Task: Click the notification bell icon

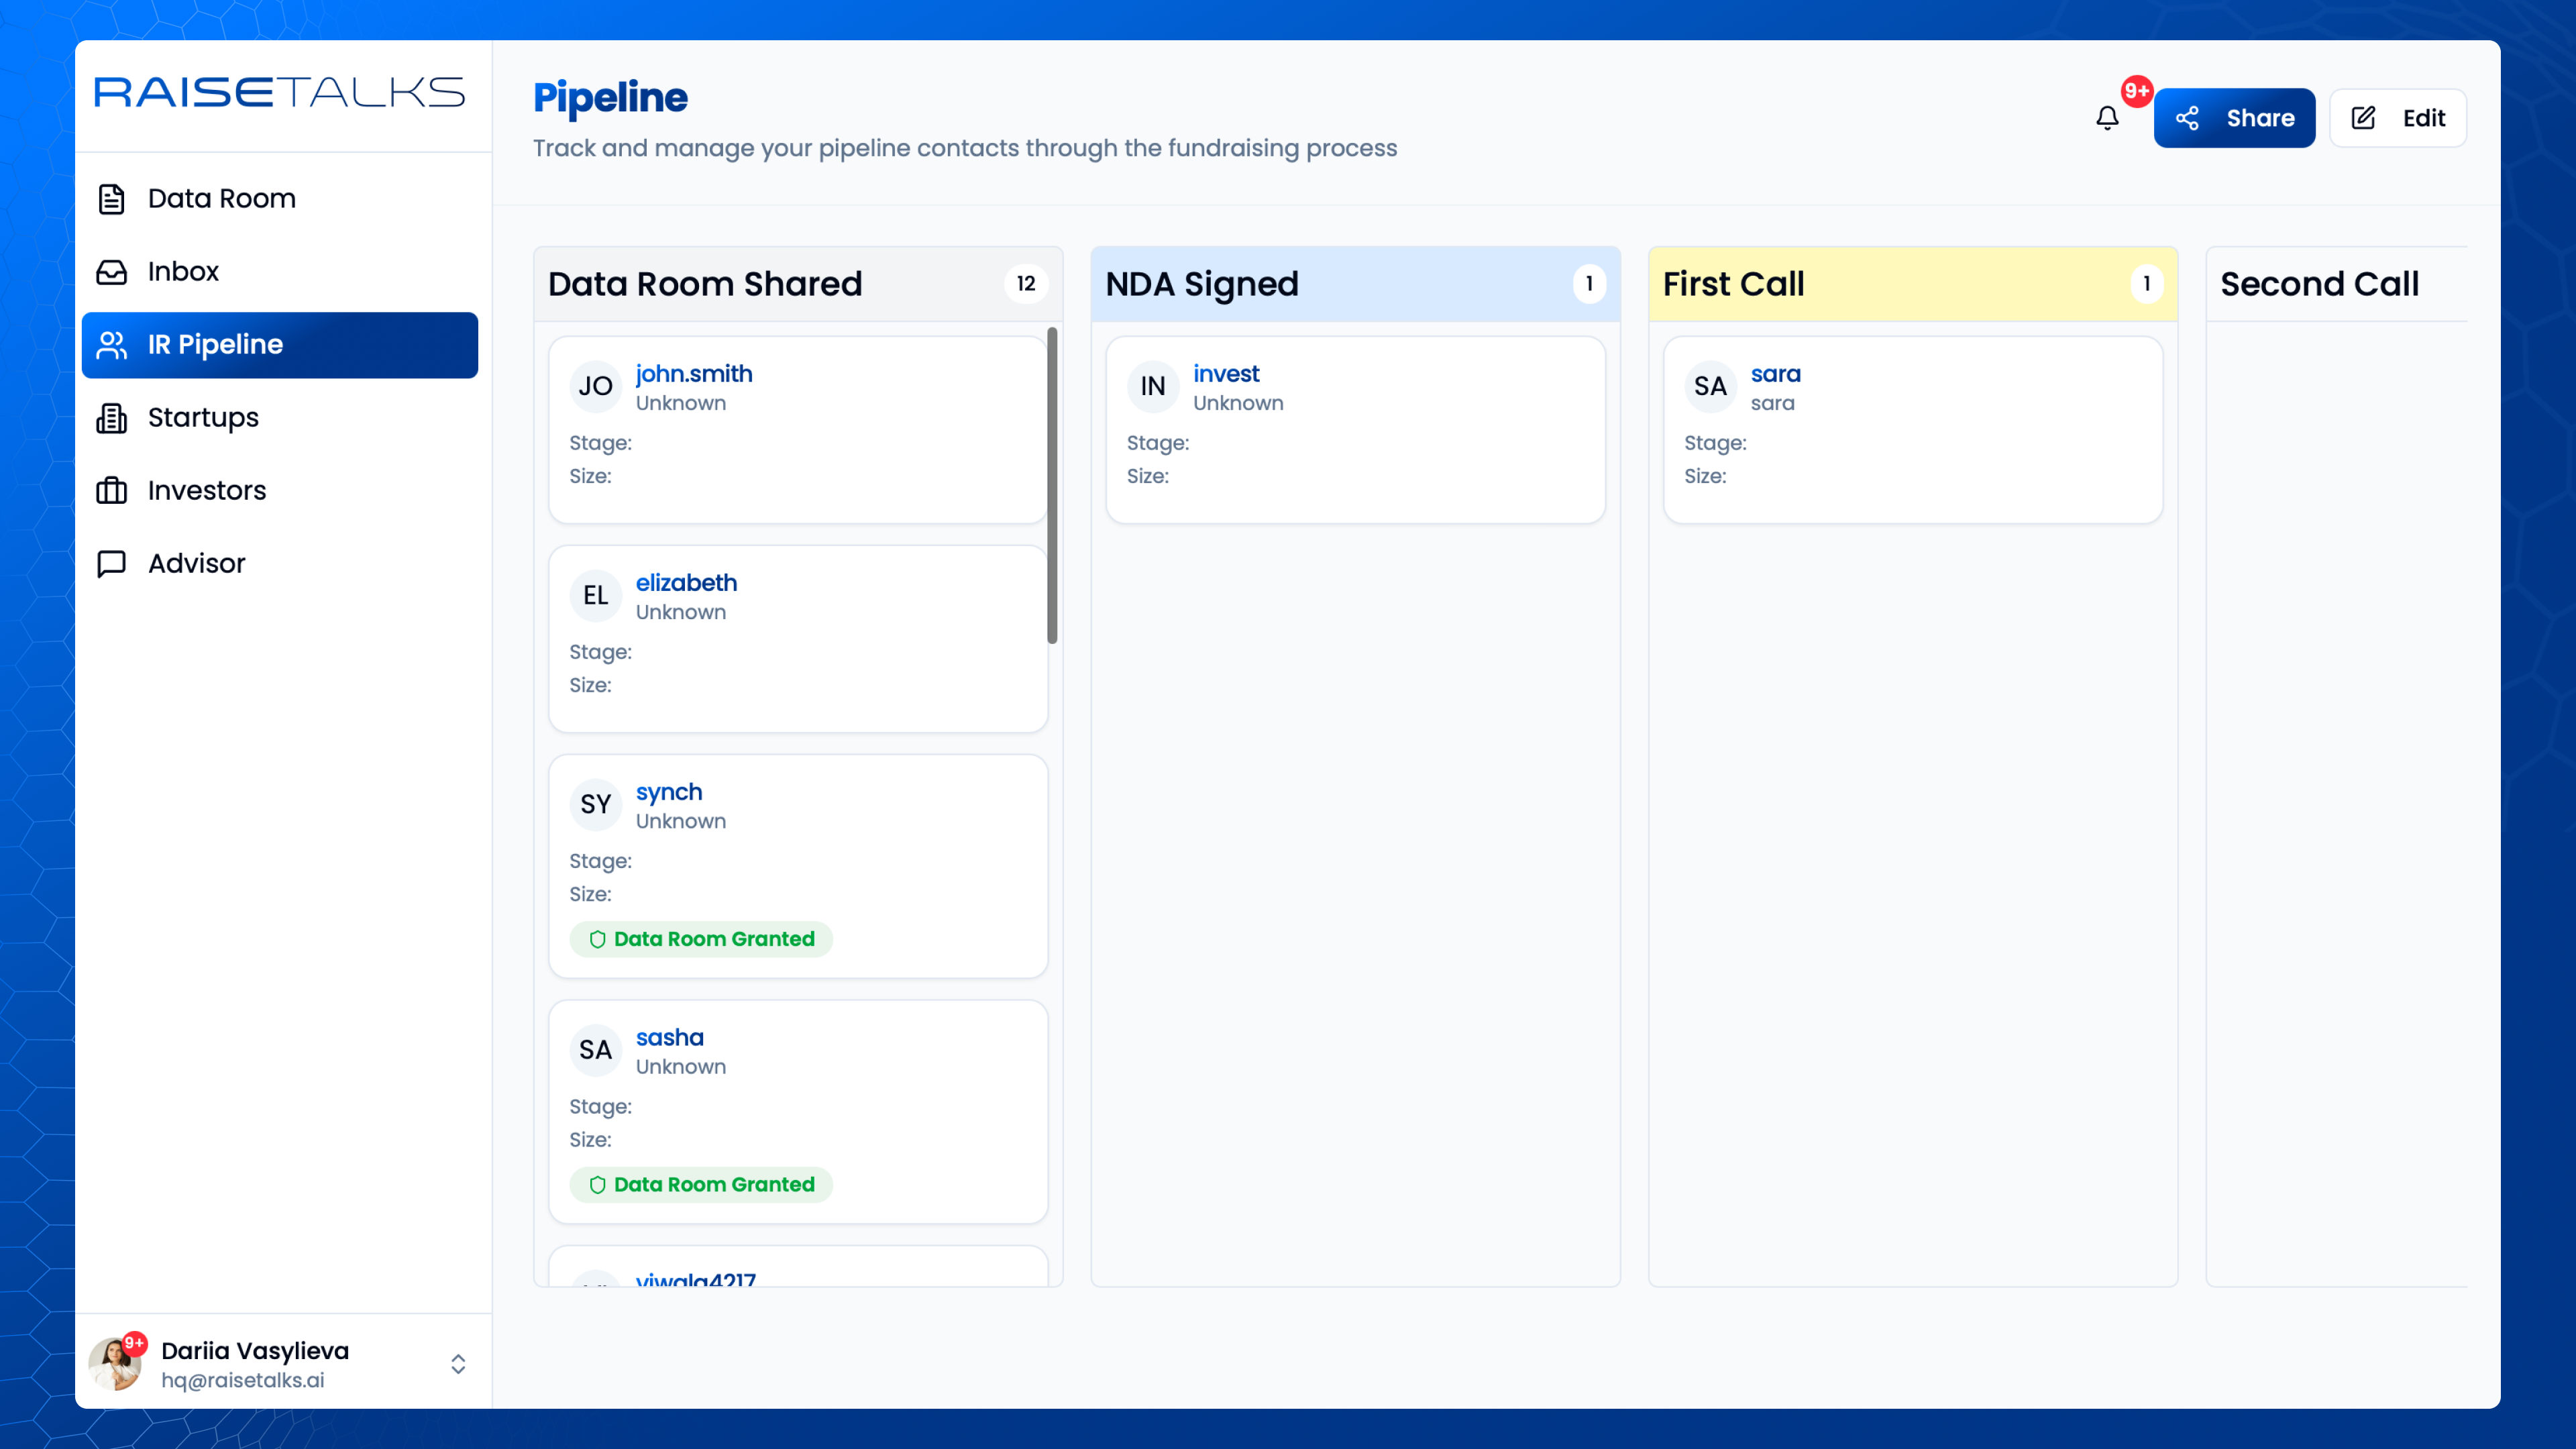Action: pos(2107,118)
